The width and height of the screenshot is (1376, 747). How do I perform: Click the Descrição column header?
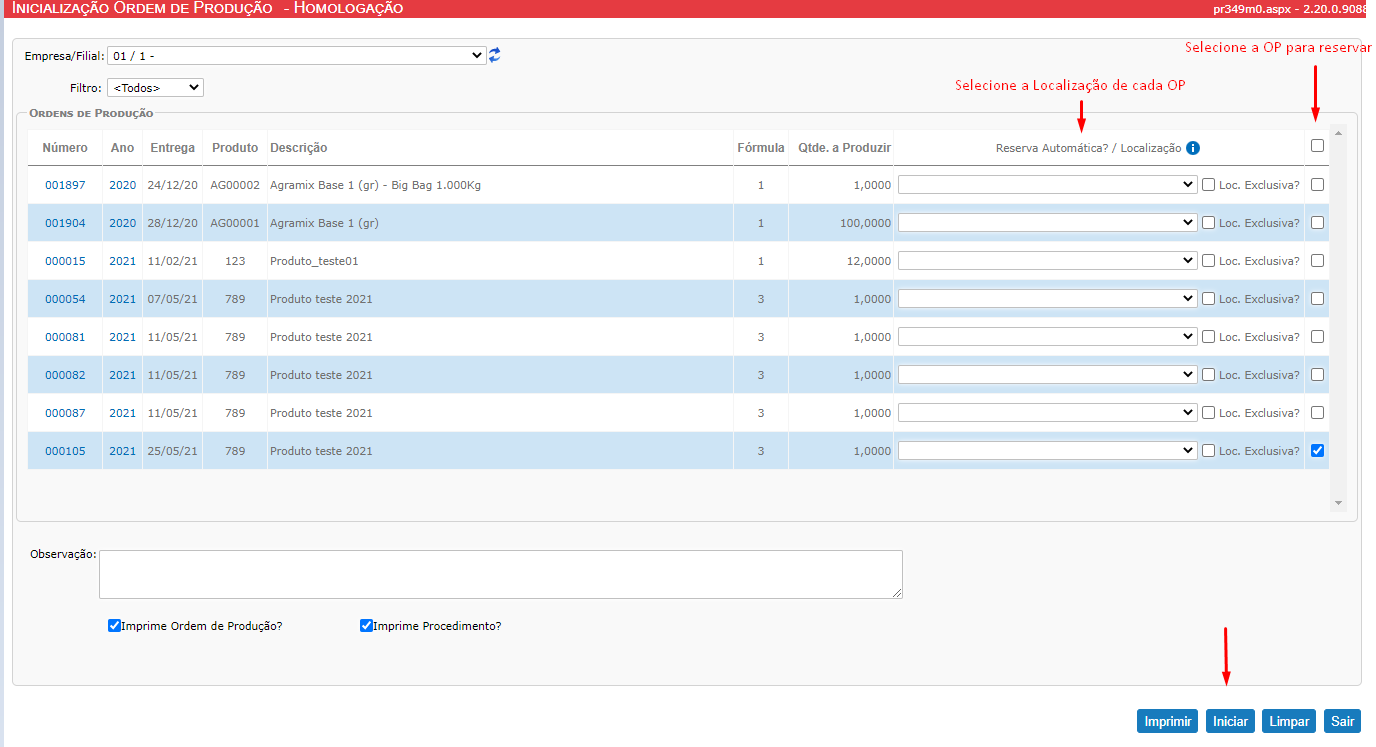pyautogui.click(x=299, y=148)
